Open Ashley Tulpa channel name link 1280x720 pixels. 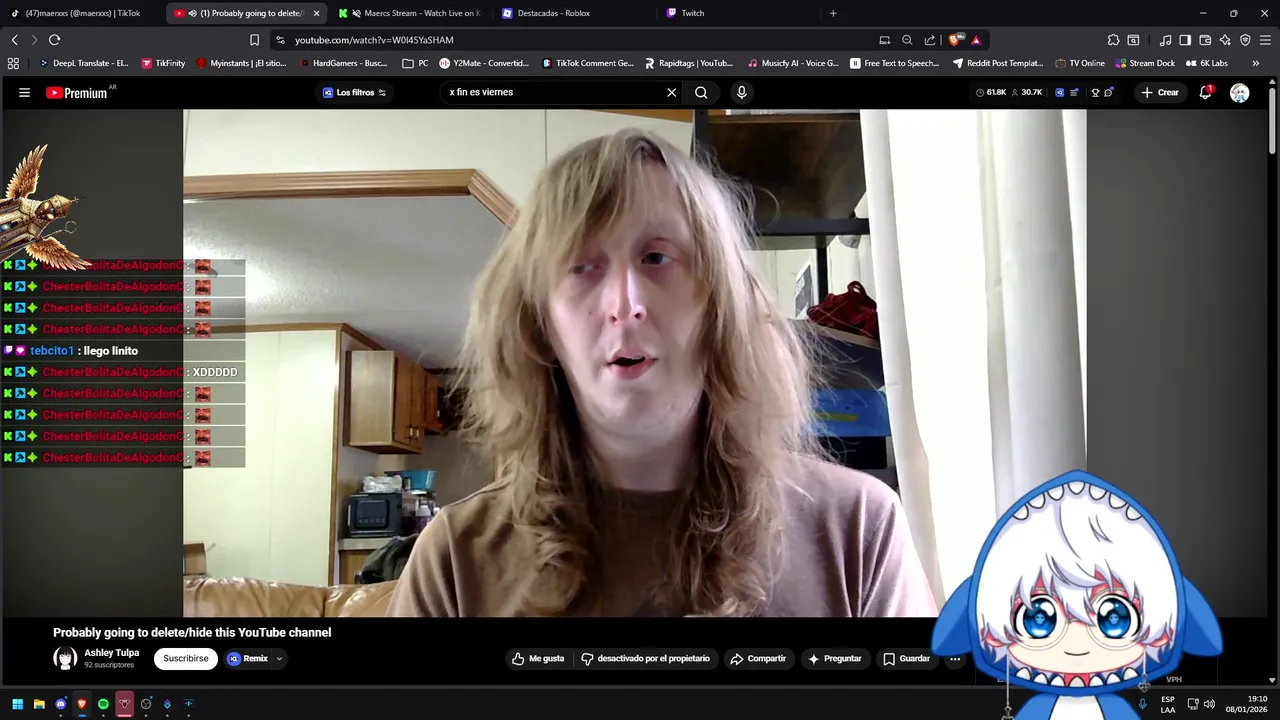[x=112, y=653]
